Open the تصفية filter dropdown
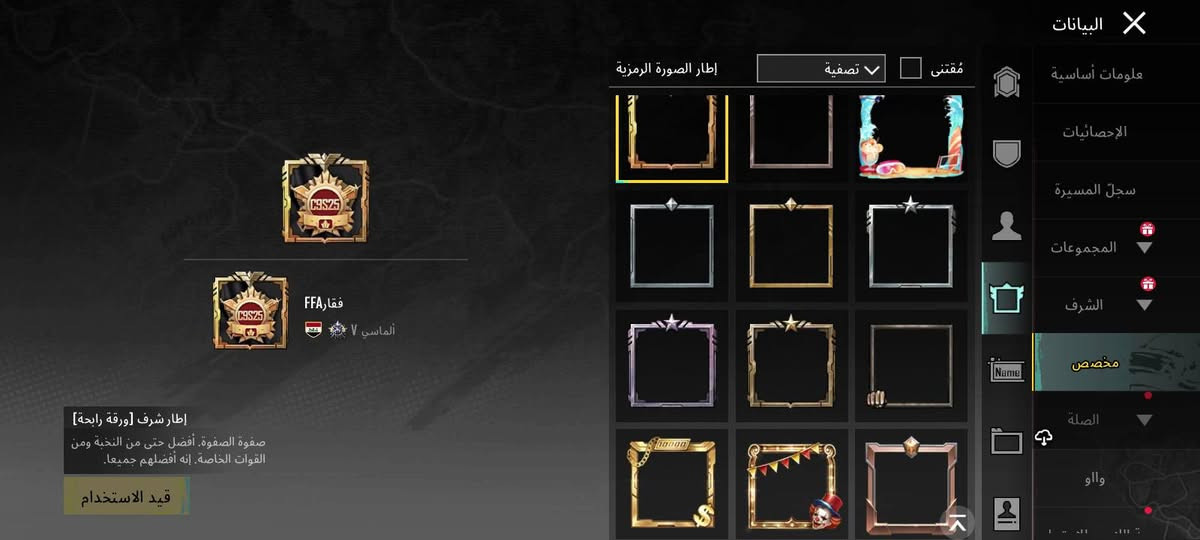This screenshot has width=1200, height=540. pyautogui.click(x=821, y=68)
